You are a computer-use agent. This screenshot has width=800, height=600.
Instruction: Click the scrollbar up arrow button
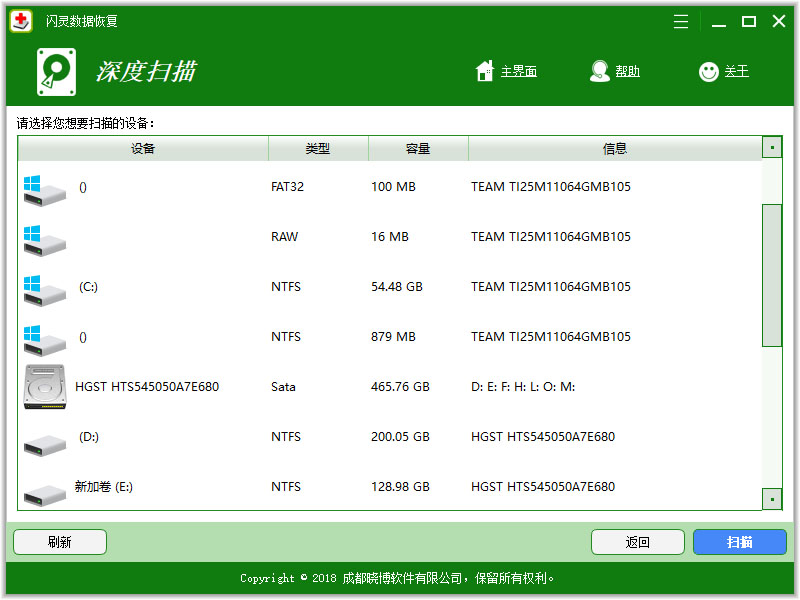pos(772,147)
